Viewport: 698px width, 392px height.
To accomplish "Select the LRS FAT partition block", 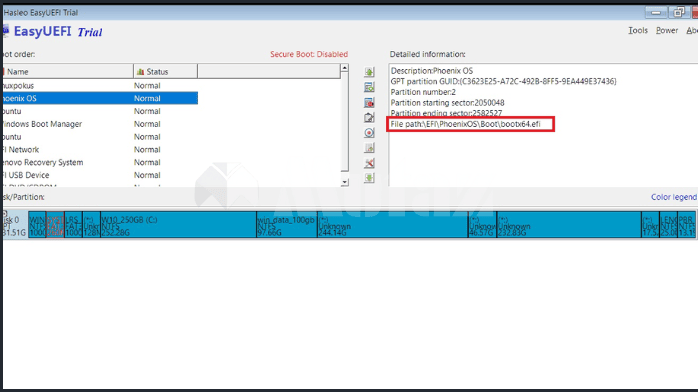I will 73,225.
